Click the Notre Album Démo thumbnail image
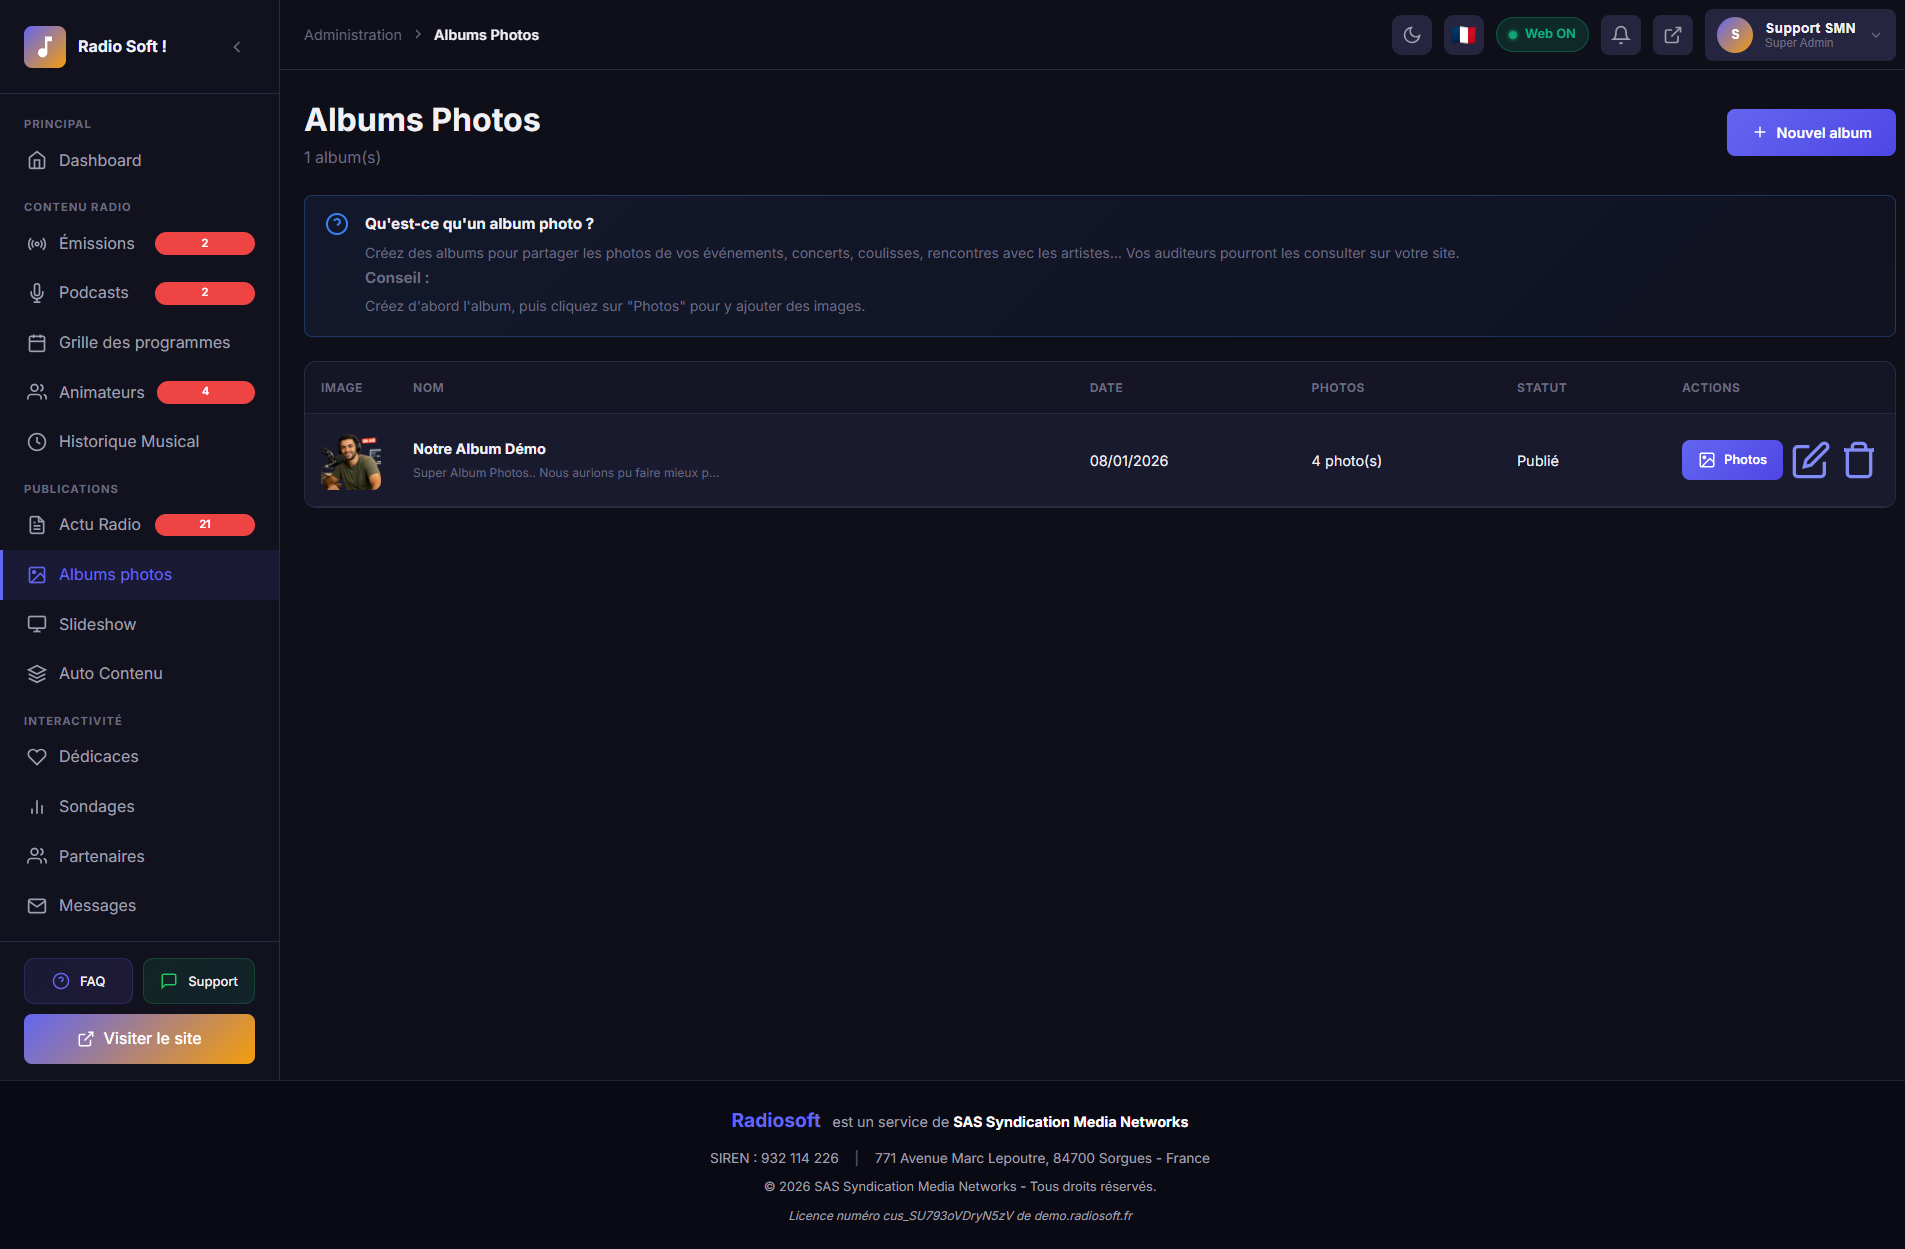Viewport: 1905px width, 1249px height. pyautogui.click(x=351, y=461)
